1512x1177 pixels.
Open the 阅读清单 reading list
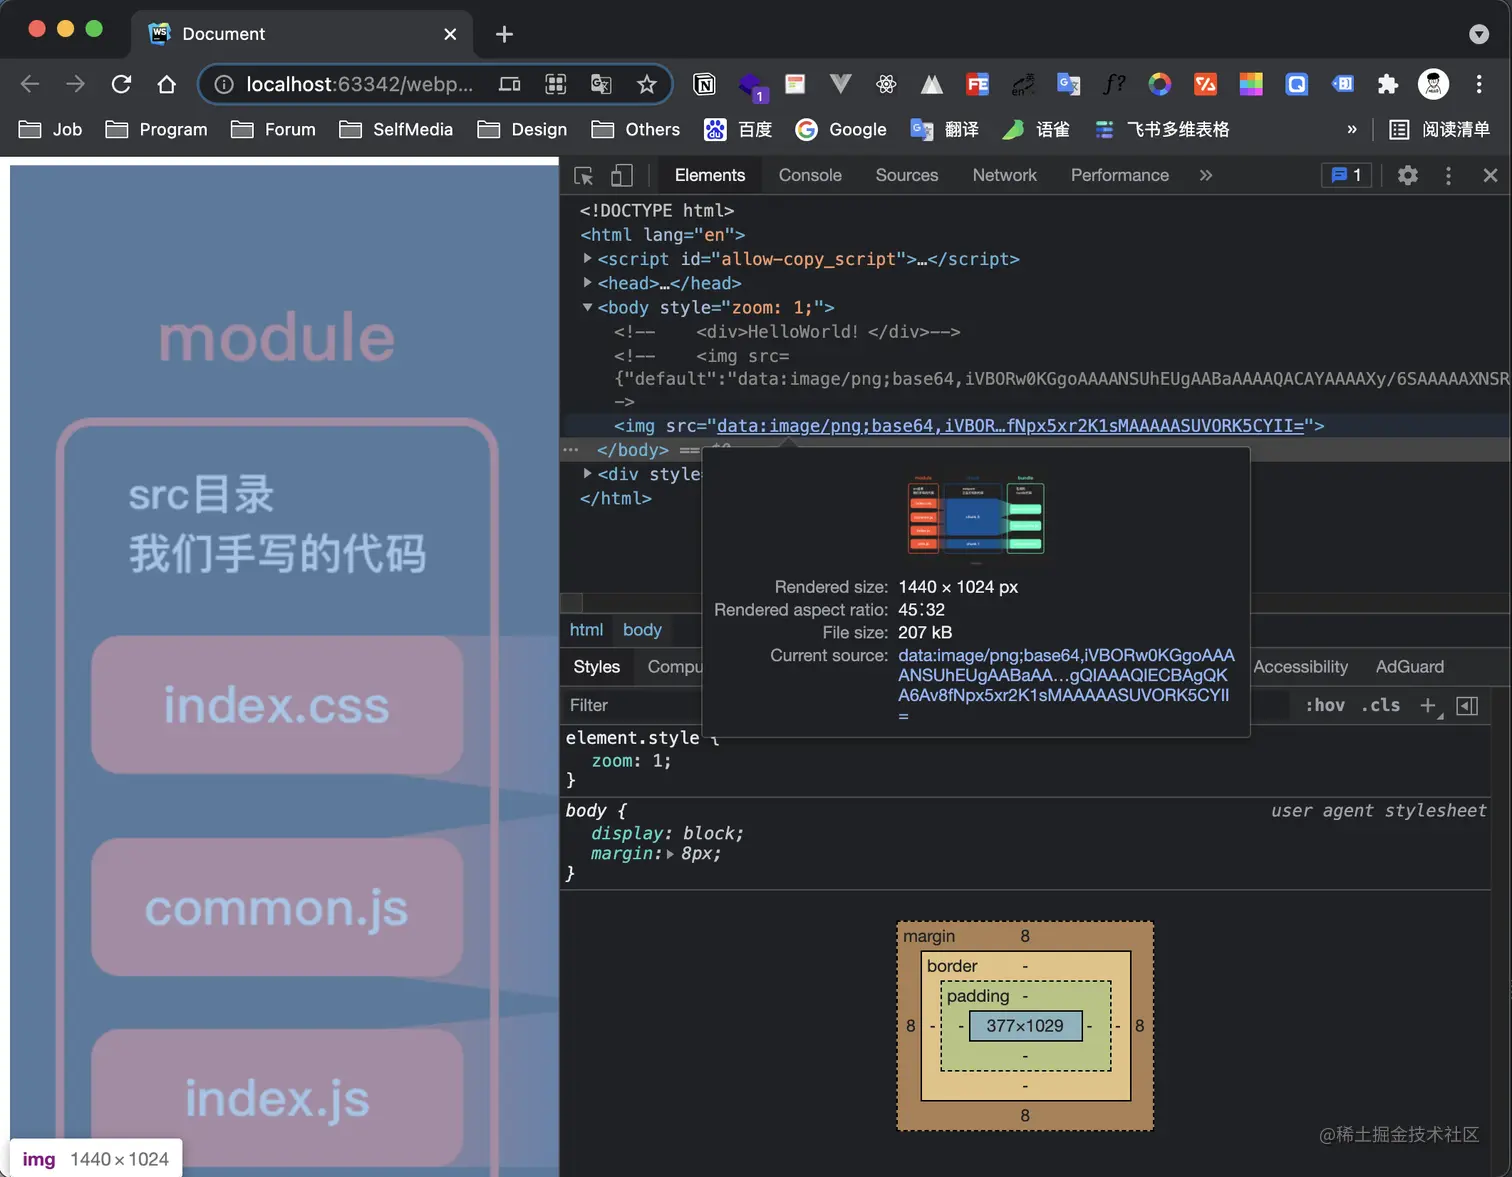click(x=1440, y=129)
